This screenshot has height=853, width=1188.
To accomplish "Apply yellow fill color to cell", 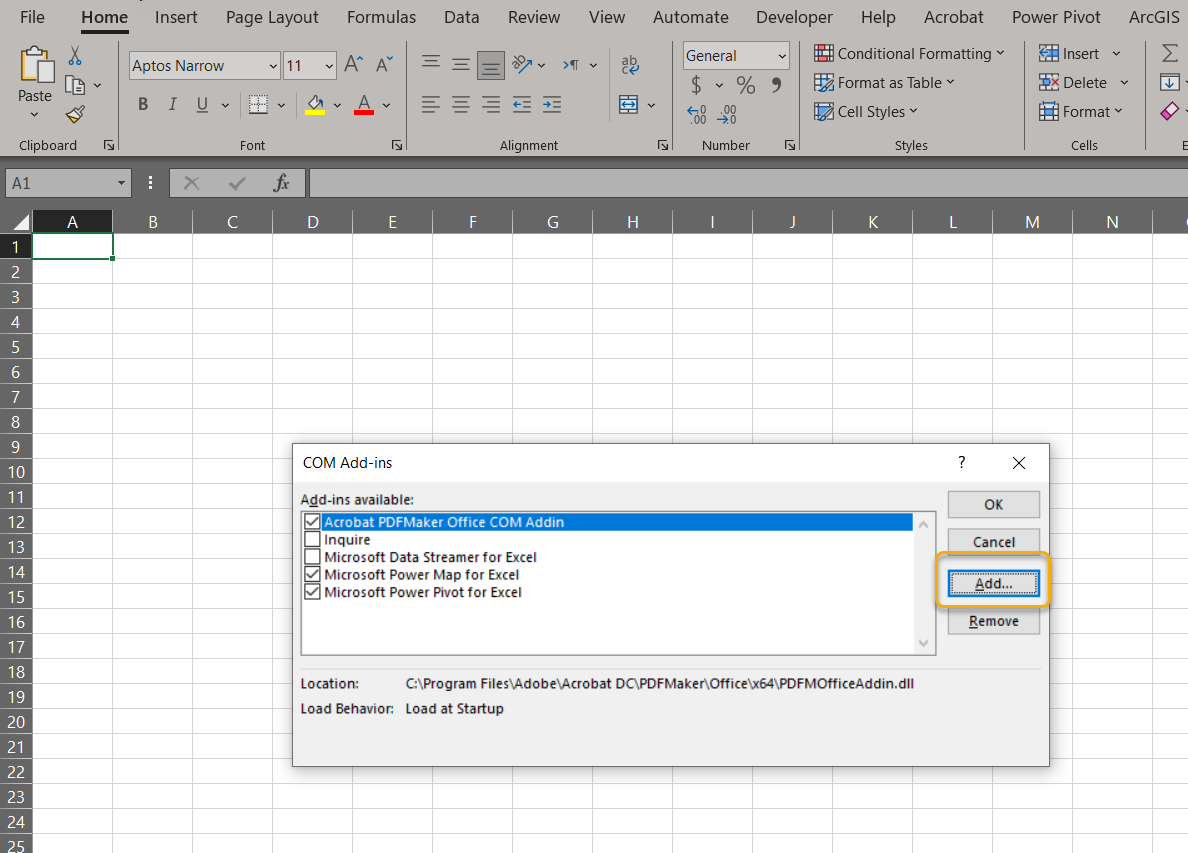I will coord(317,105).
